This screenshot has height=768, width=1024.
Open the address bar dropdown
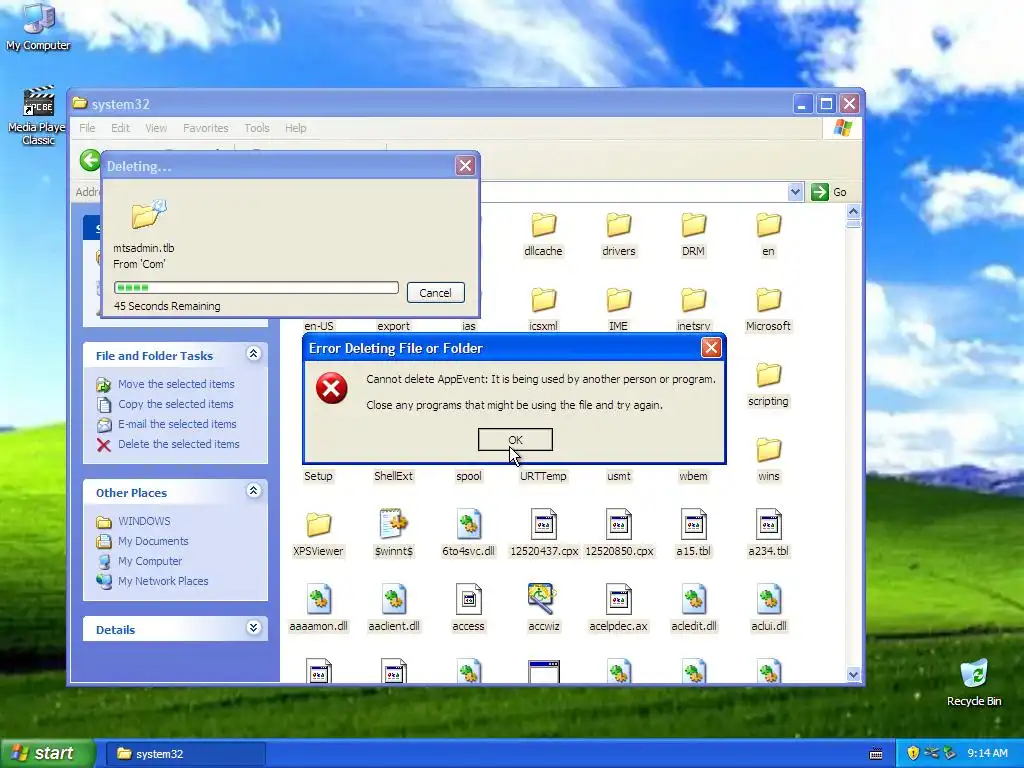pyautogui.click(x=795, y=192)
